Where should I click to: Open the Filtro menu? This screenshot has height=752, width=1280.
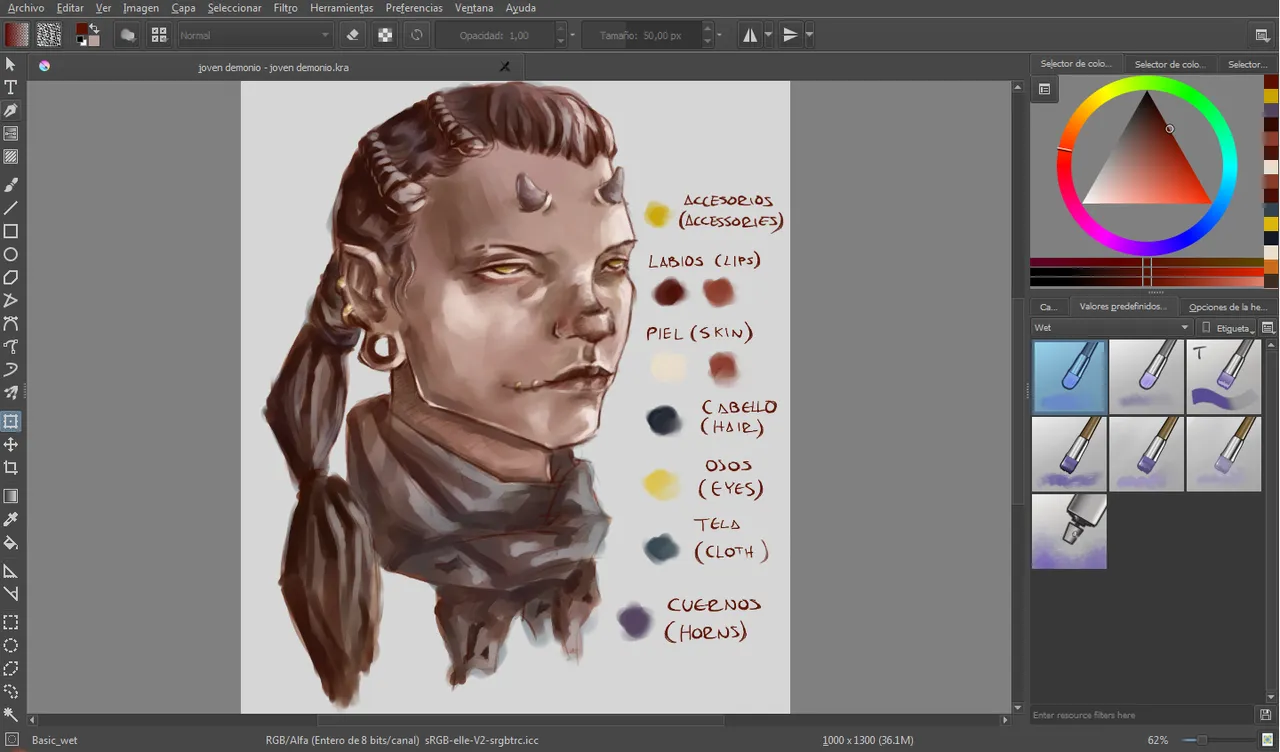[x=285, y=8]
